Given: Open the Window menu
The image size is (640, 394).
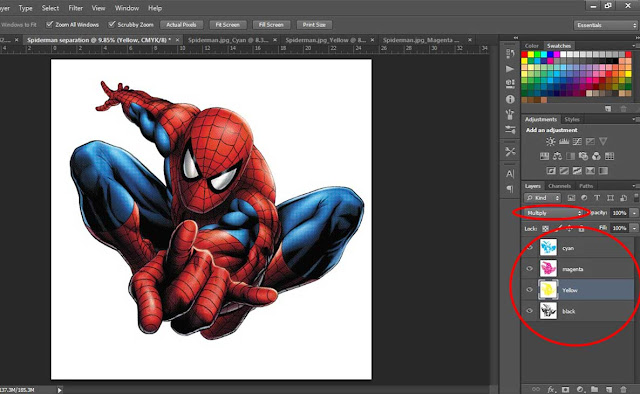Looking at the screenshot, I should 127,8.
